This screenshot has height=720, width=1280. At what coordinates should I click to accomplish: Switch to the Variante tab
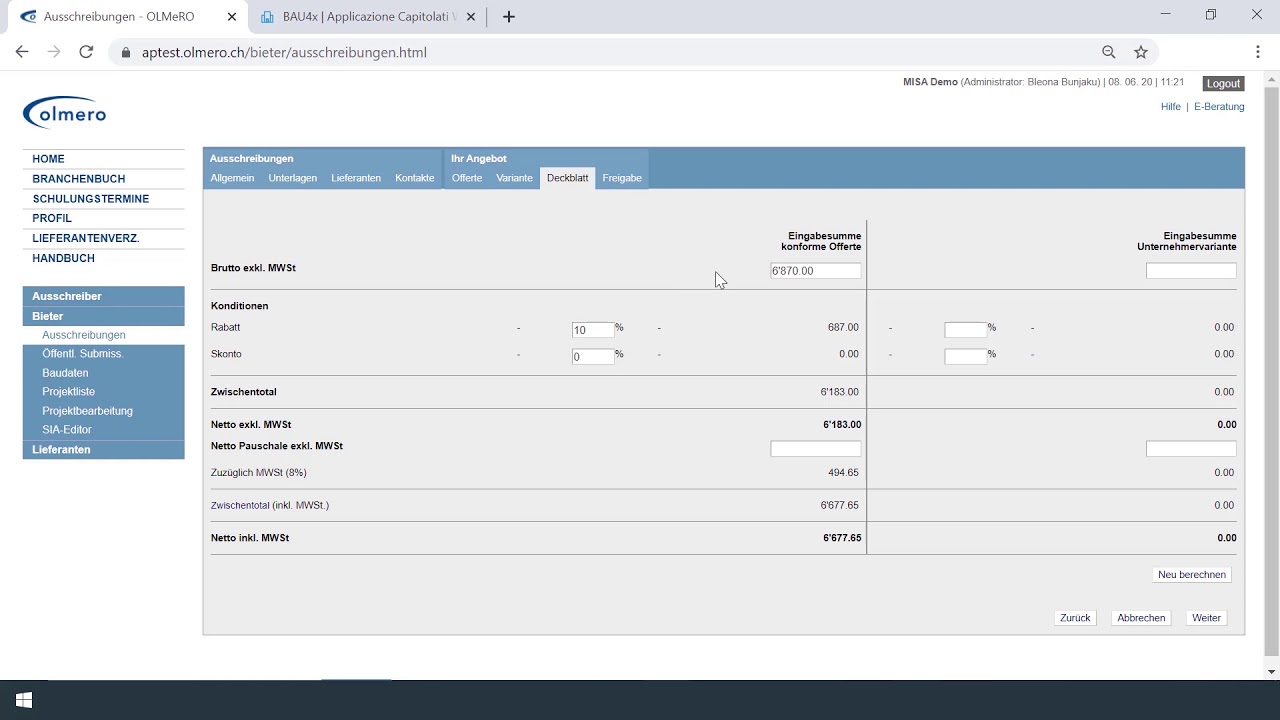[514, 178]
